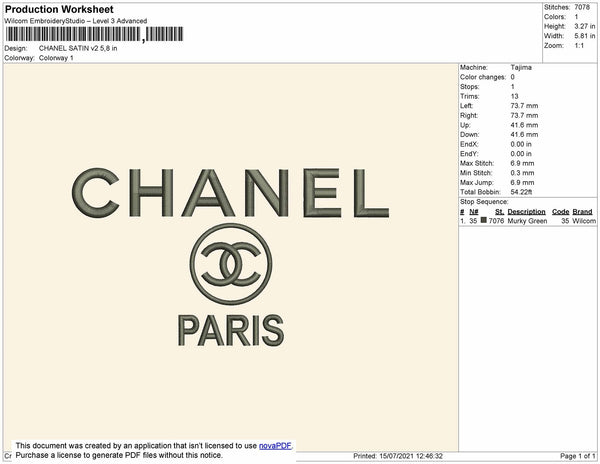Image resolution: width=600 pixels, height=464 pixels.
Task: Click the Description column header
Action: [527, 212]
